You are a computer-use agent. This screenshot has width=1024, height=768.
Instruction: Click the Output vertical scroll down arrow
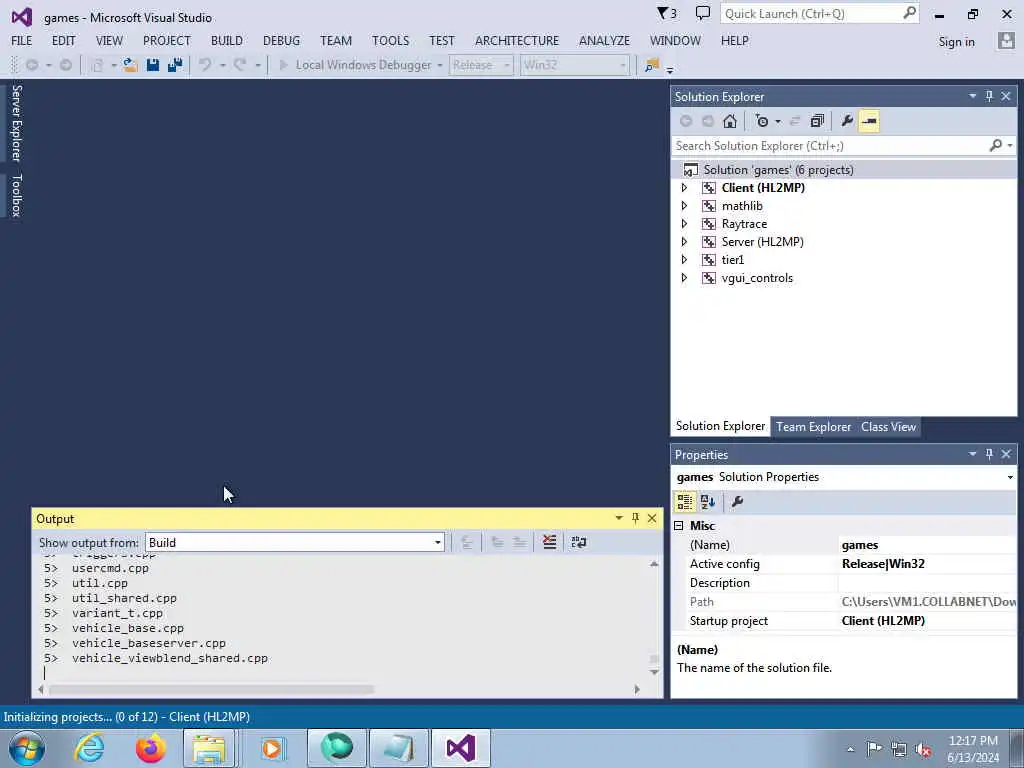tap(654, 672)
